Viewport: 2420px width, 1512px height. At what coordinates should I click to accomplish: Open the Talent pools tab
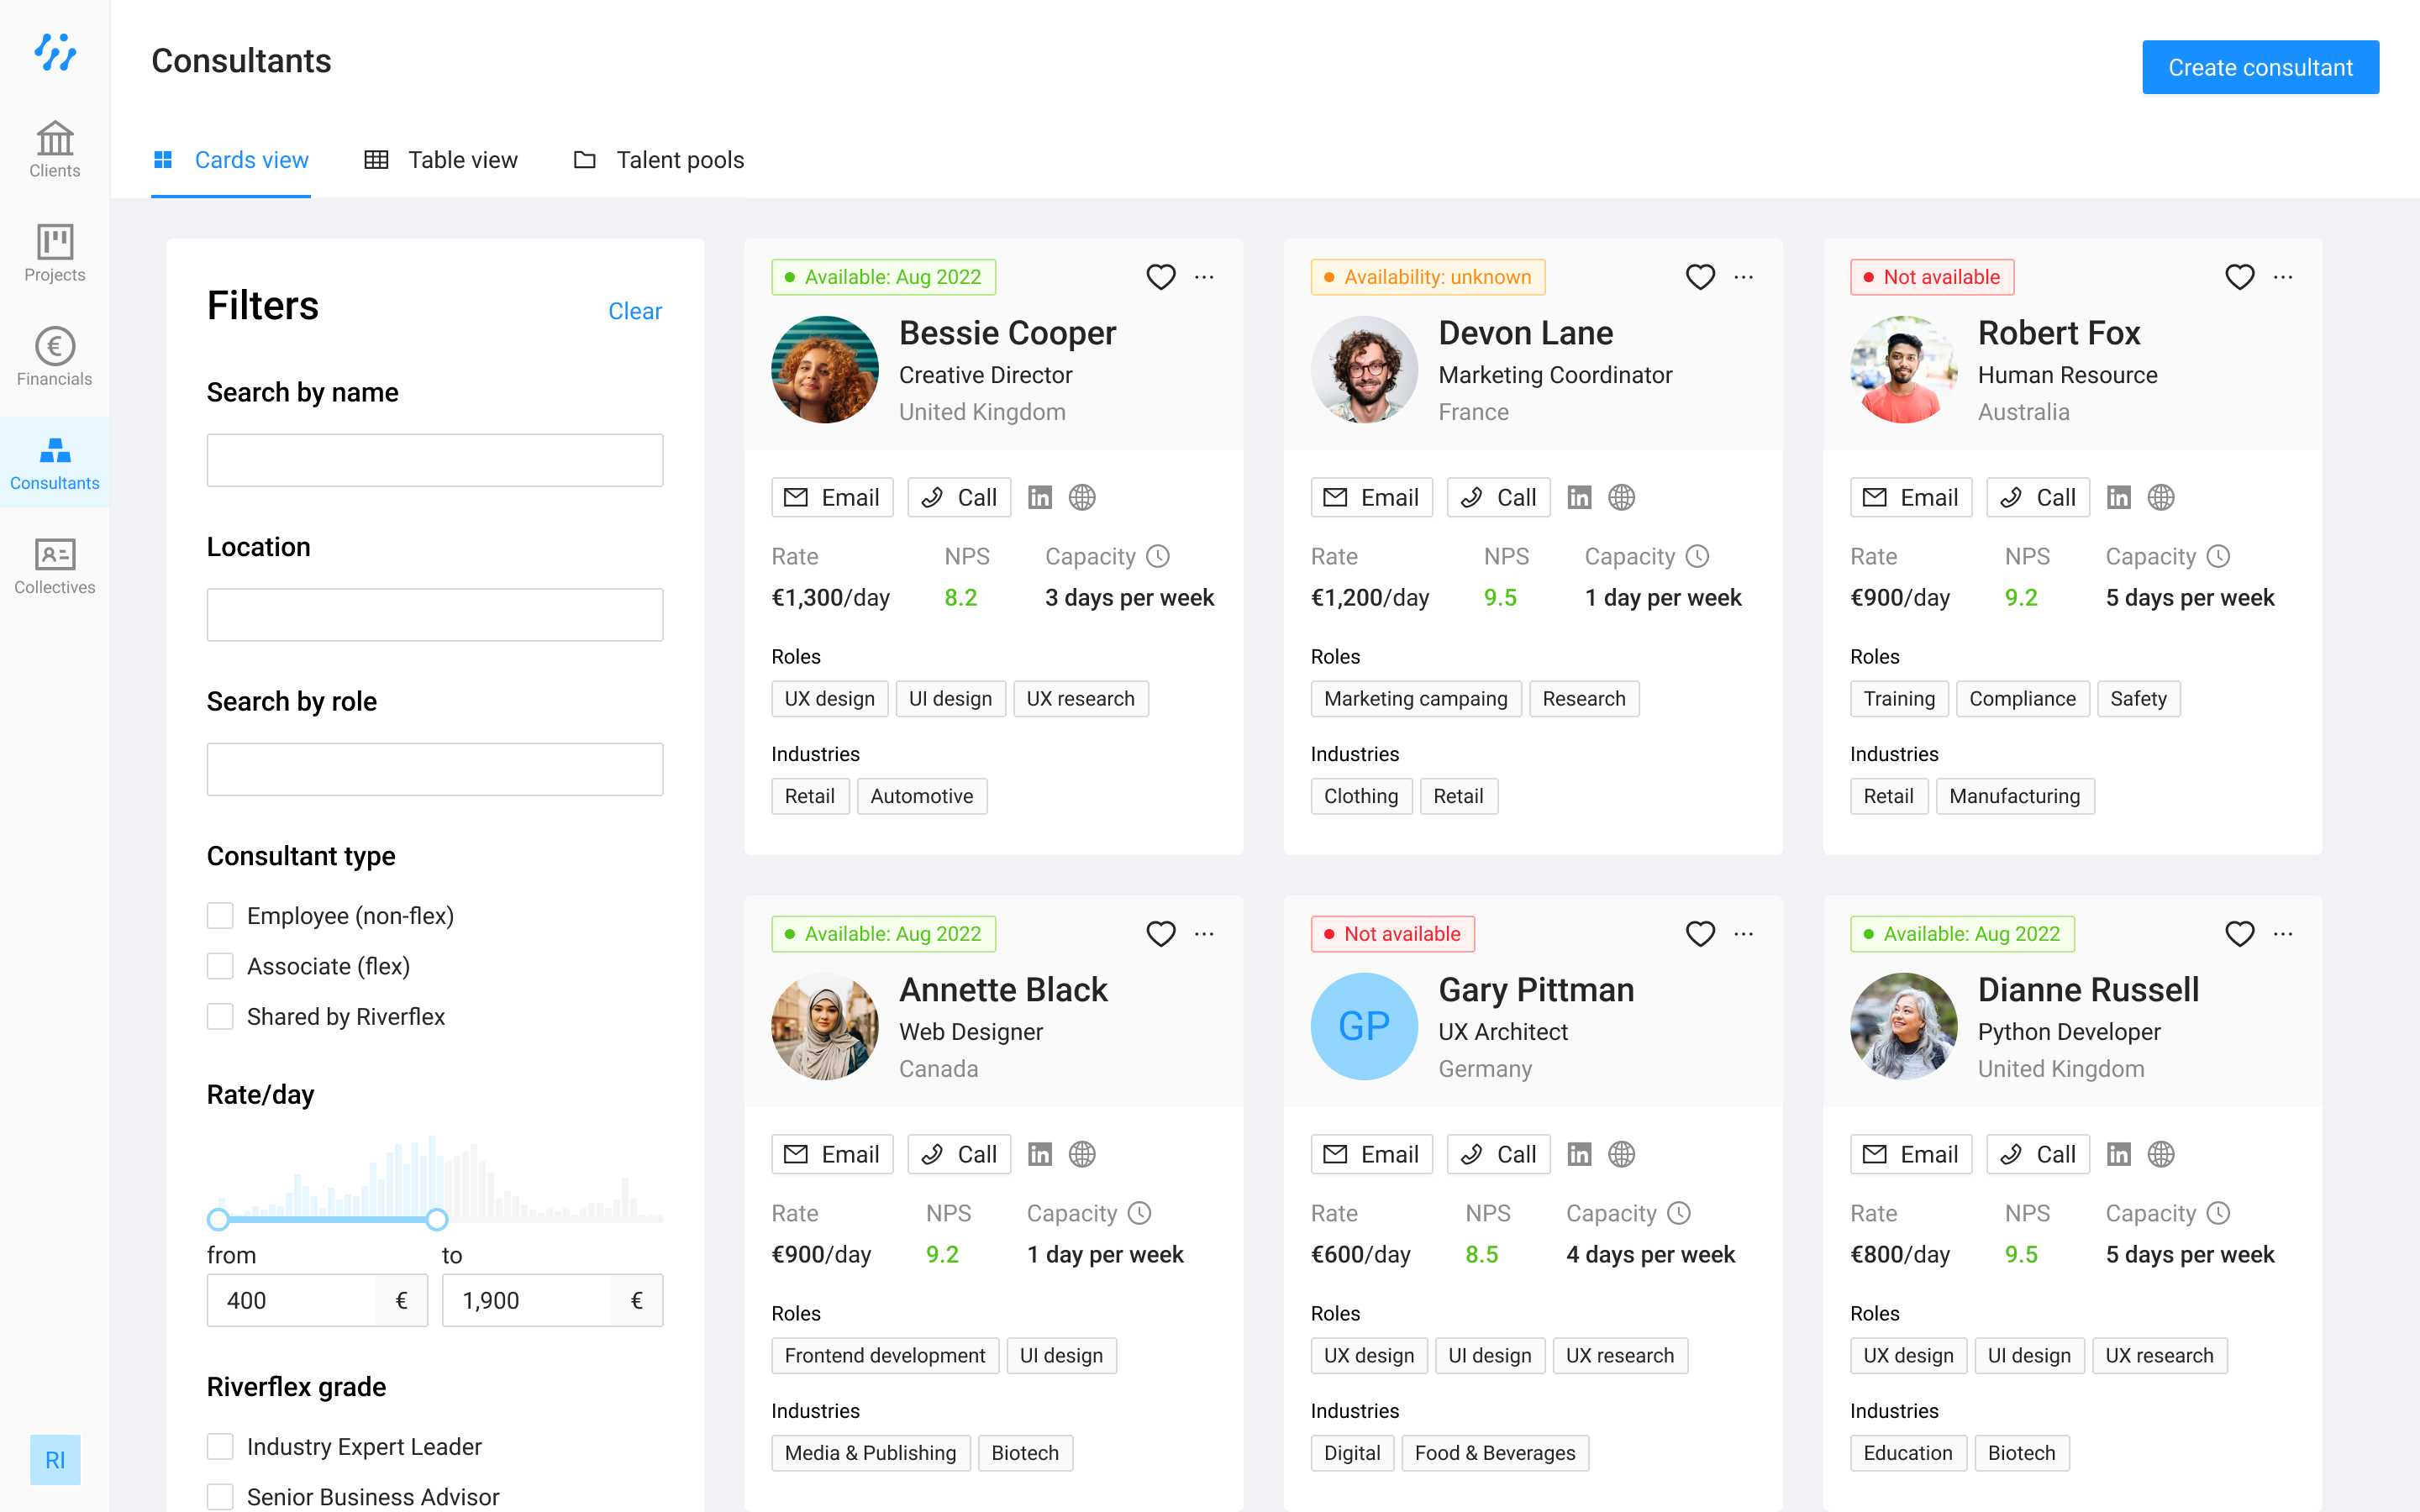[659, 160]
